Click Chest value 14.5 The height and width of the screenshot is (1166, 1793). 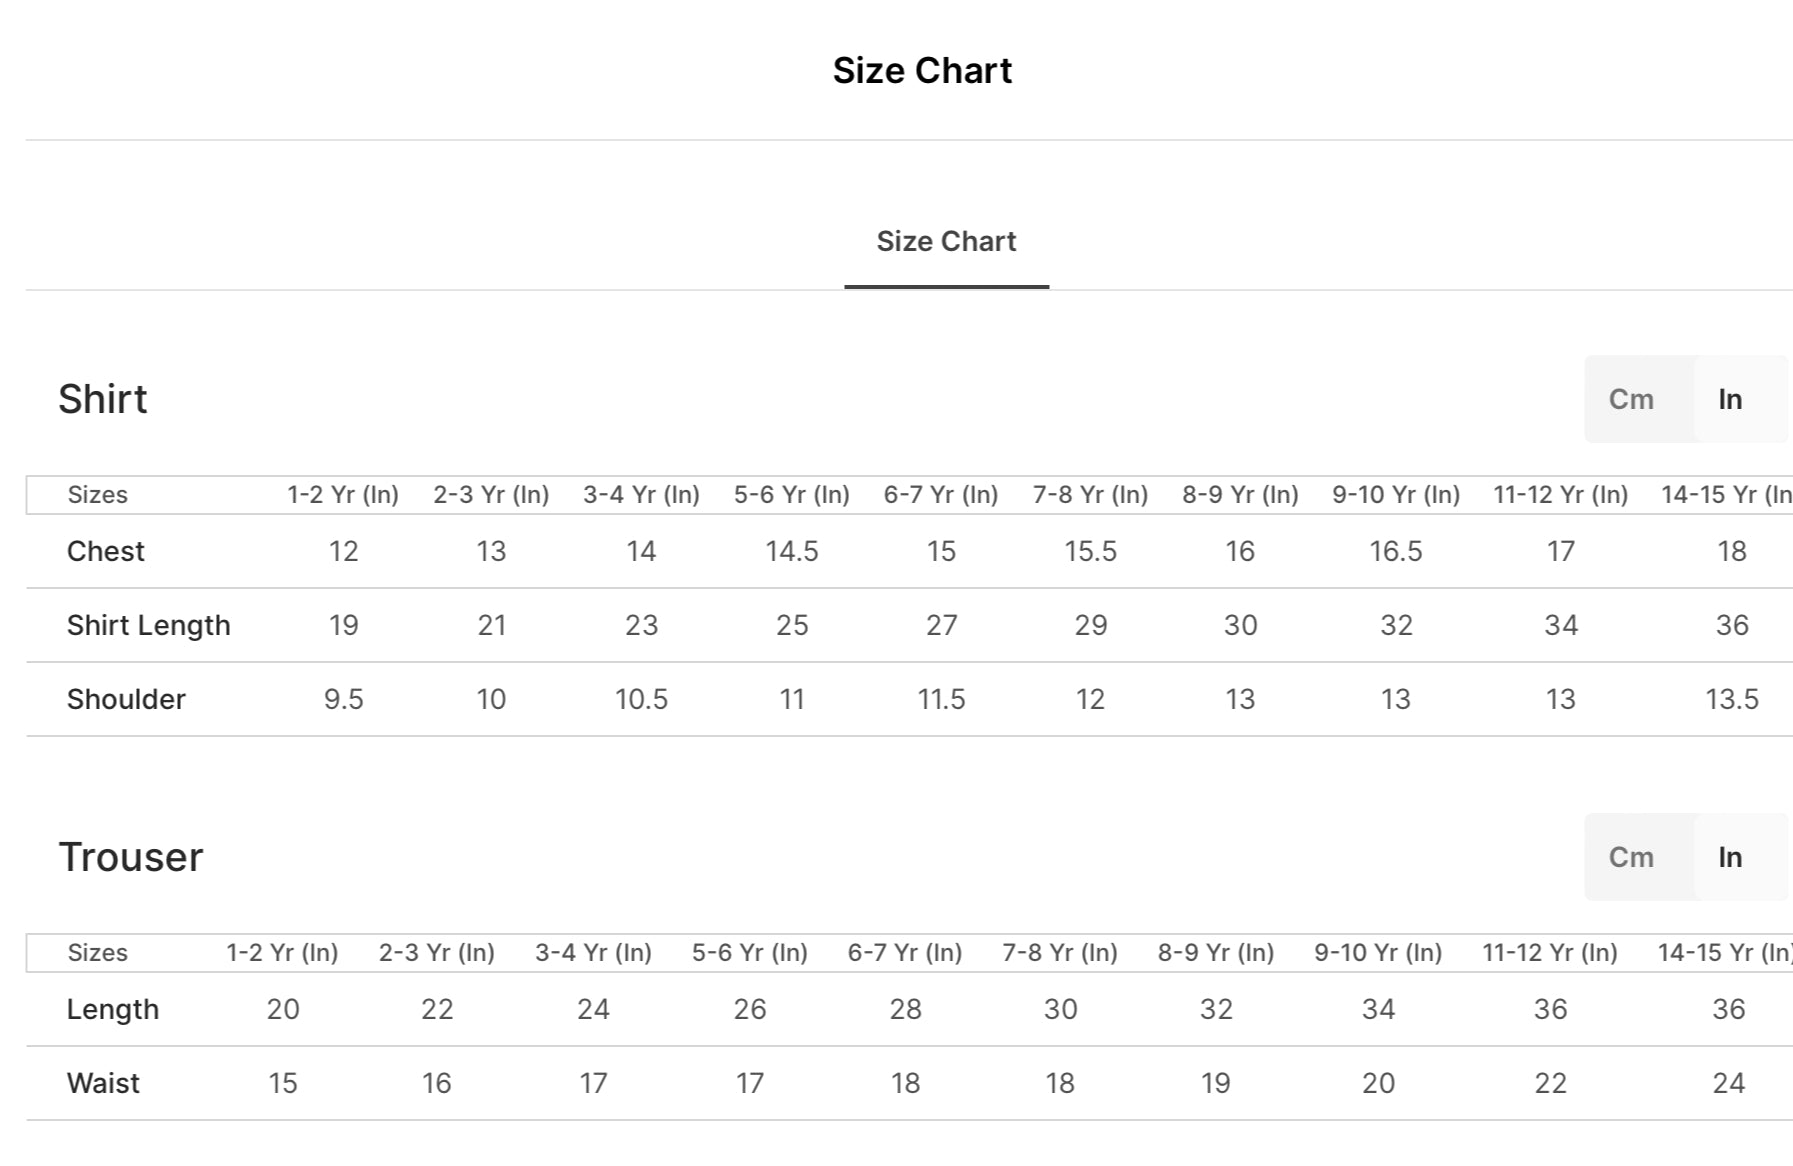(x=791, y=551)
